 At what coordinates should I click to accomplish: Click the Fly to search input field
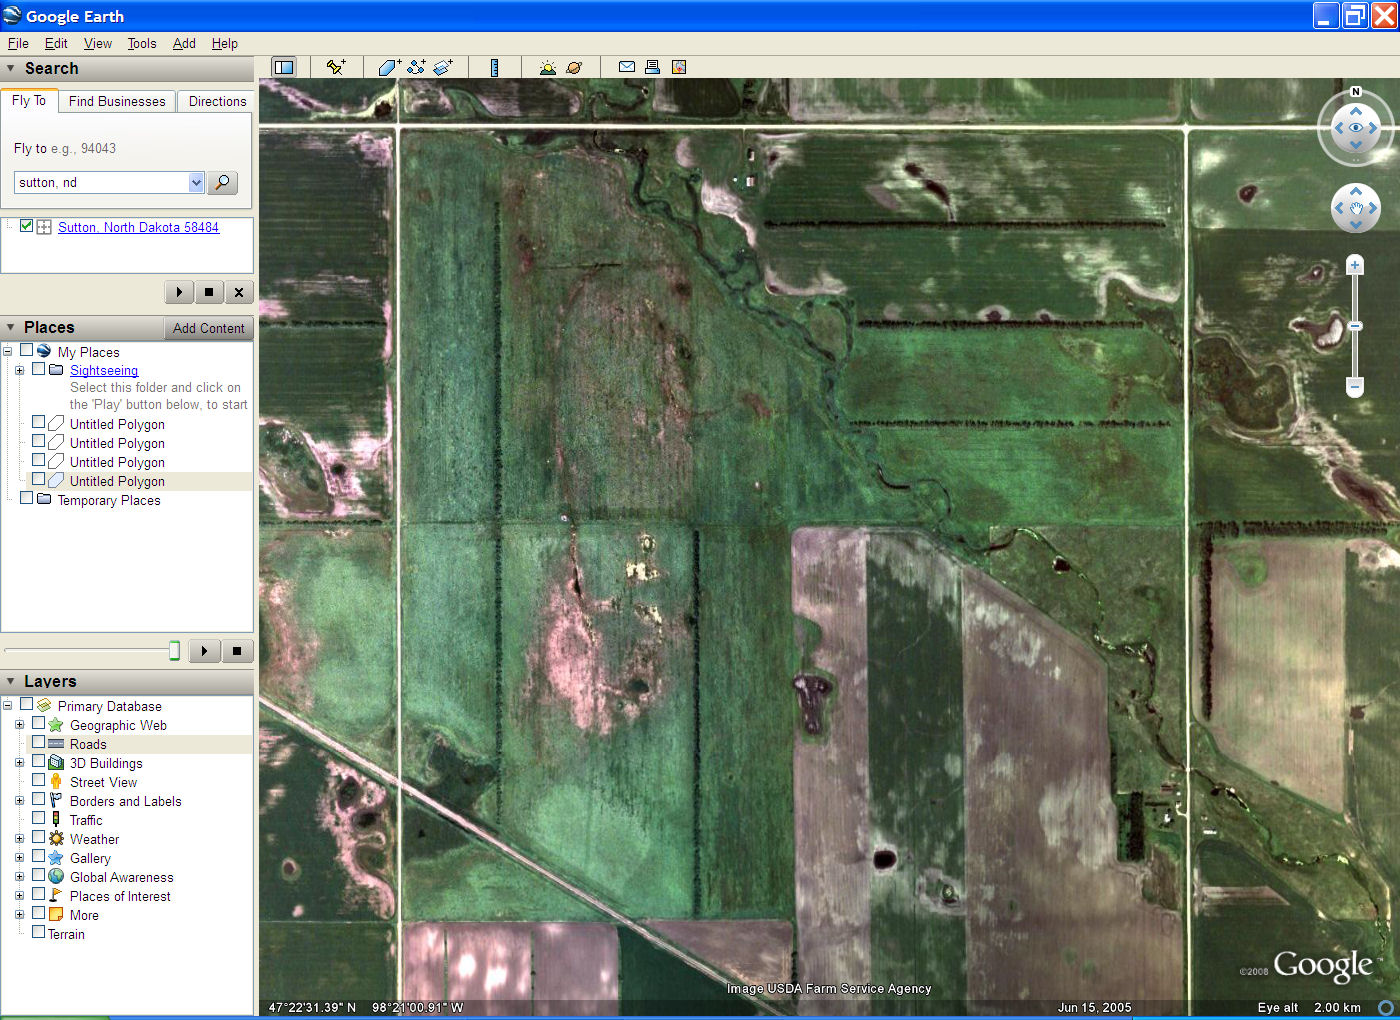tap(101, 182)
